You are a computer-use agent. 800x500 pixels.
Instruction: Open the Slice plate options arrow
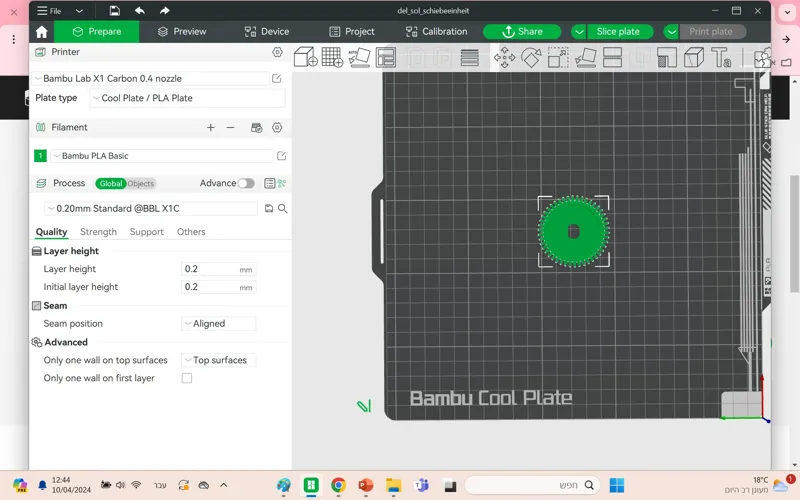pyautogui.click(x=579, y=32)
